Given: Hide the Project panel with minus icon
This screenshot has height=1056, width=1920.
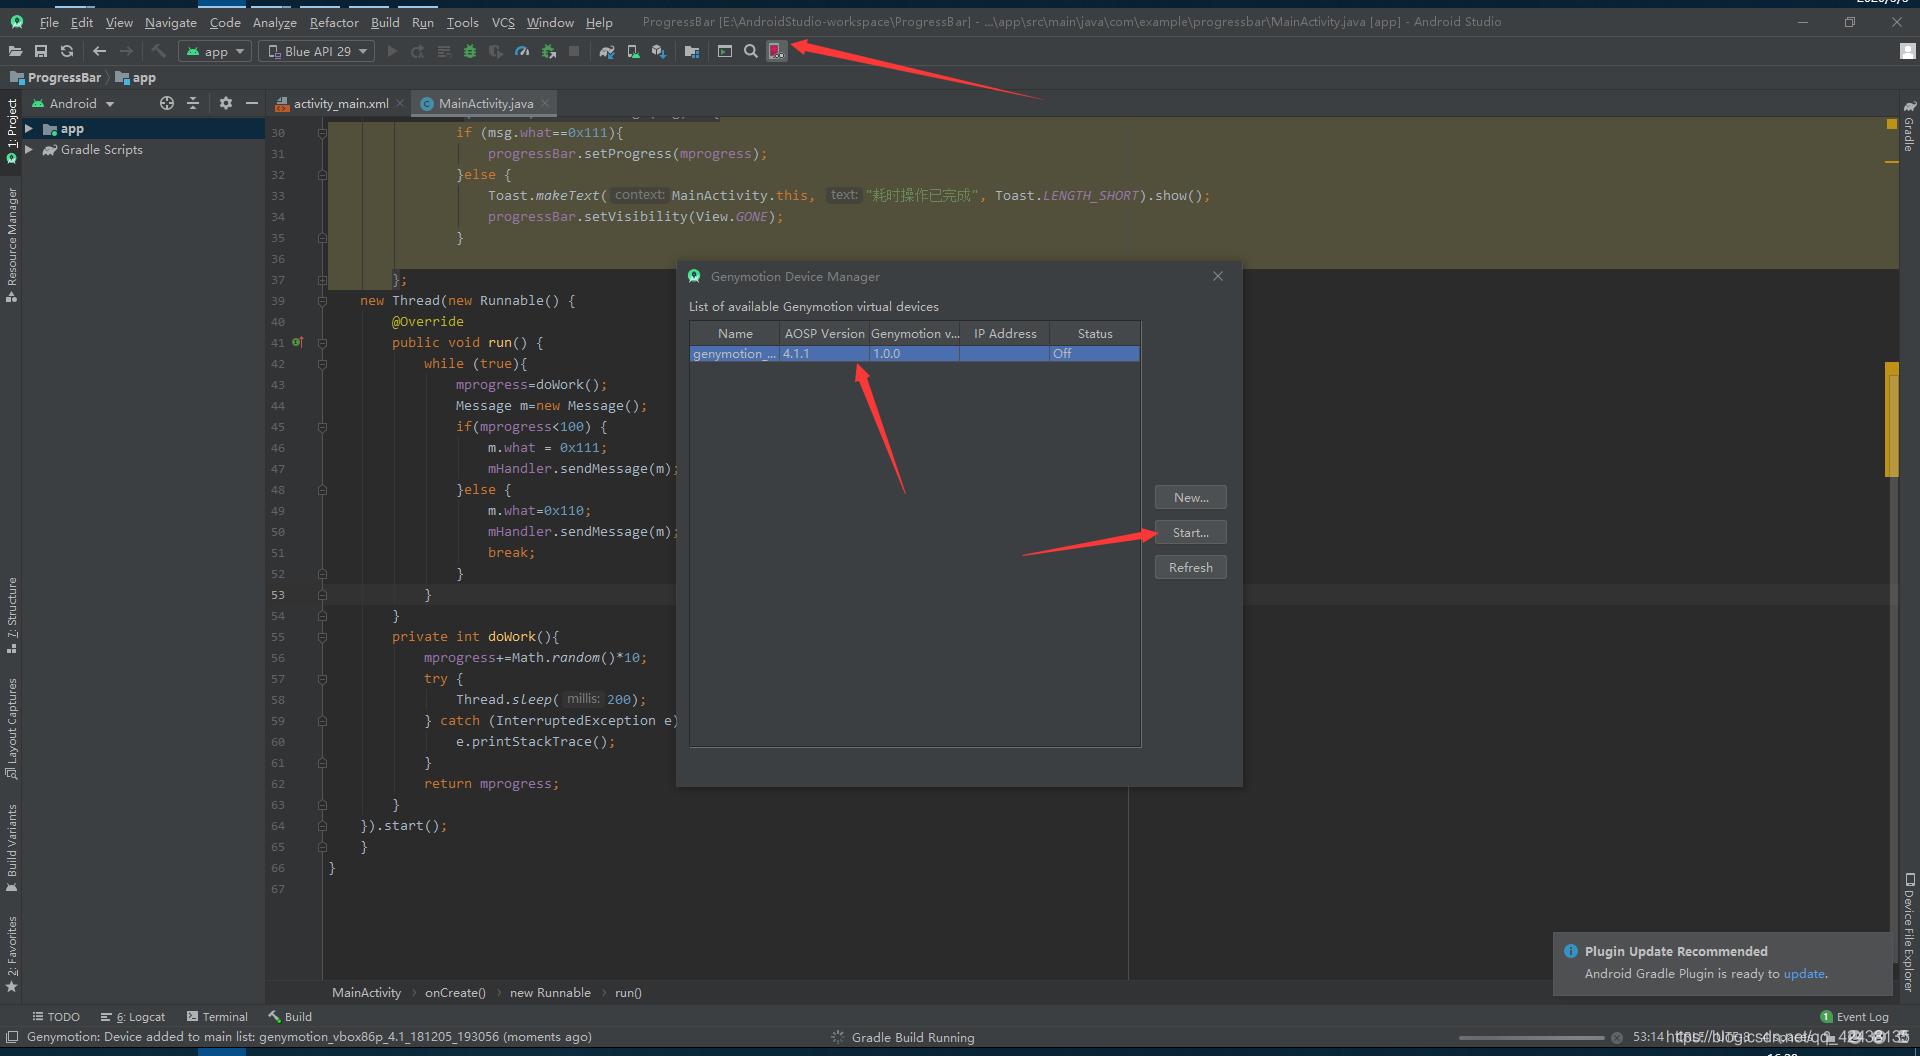Looking at the screenshot, I should (252, 103).
